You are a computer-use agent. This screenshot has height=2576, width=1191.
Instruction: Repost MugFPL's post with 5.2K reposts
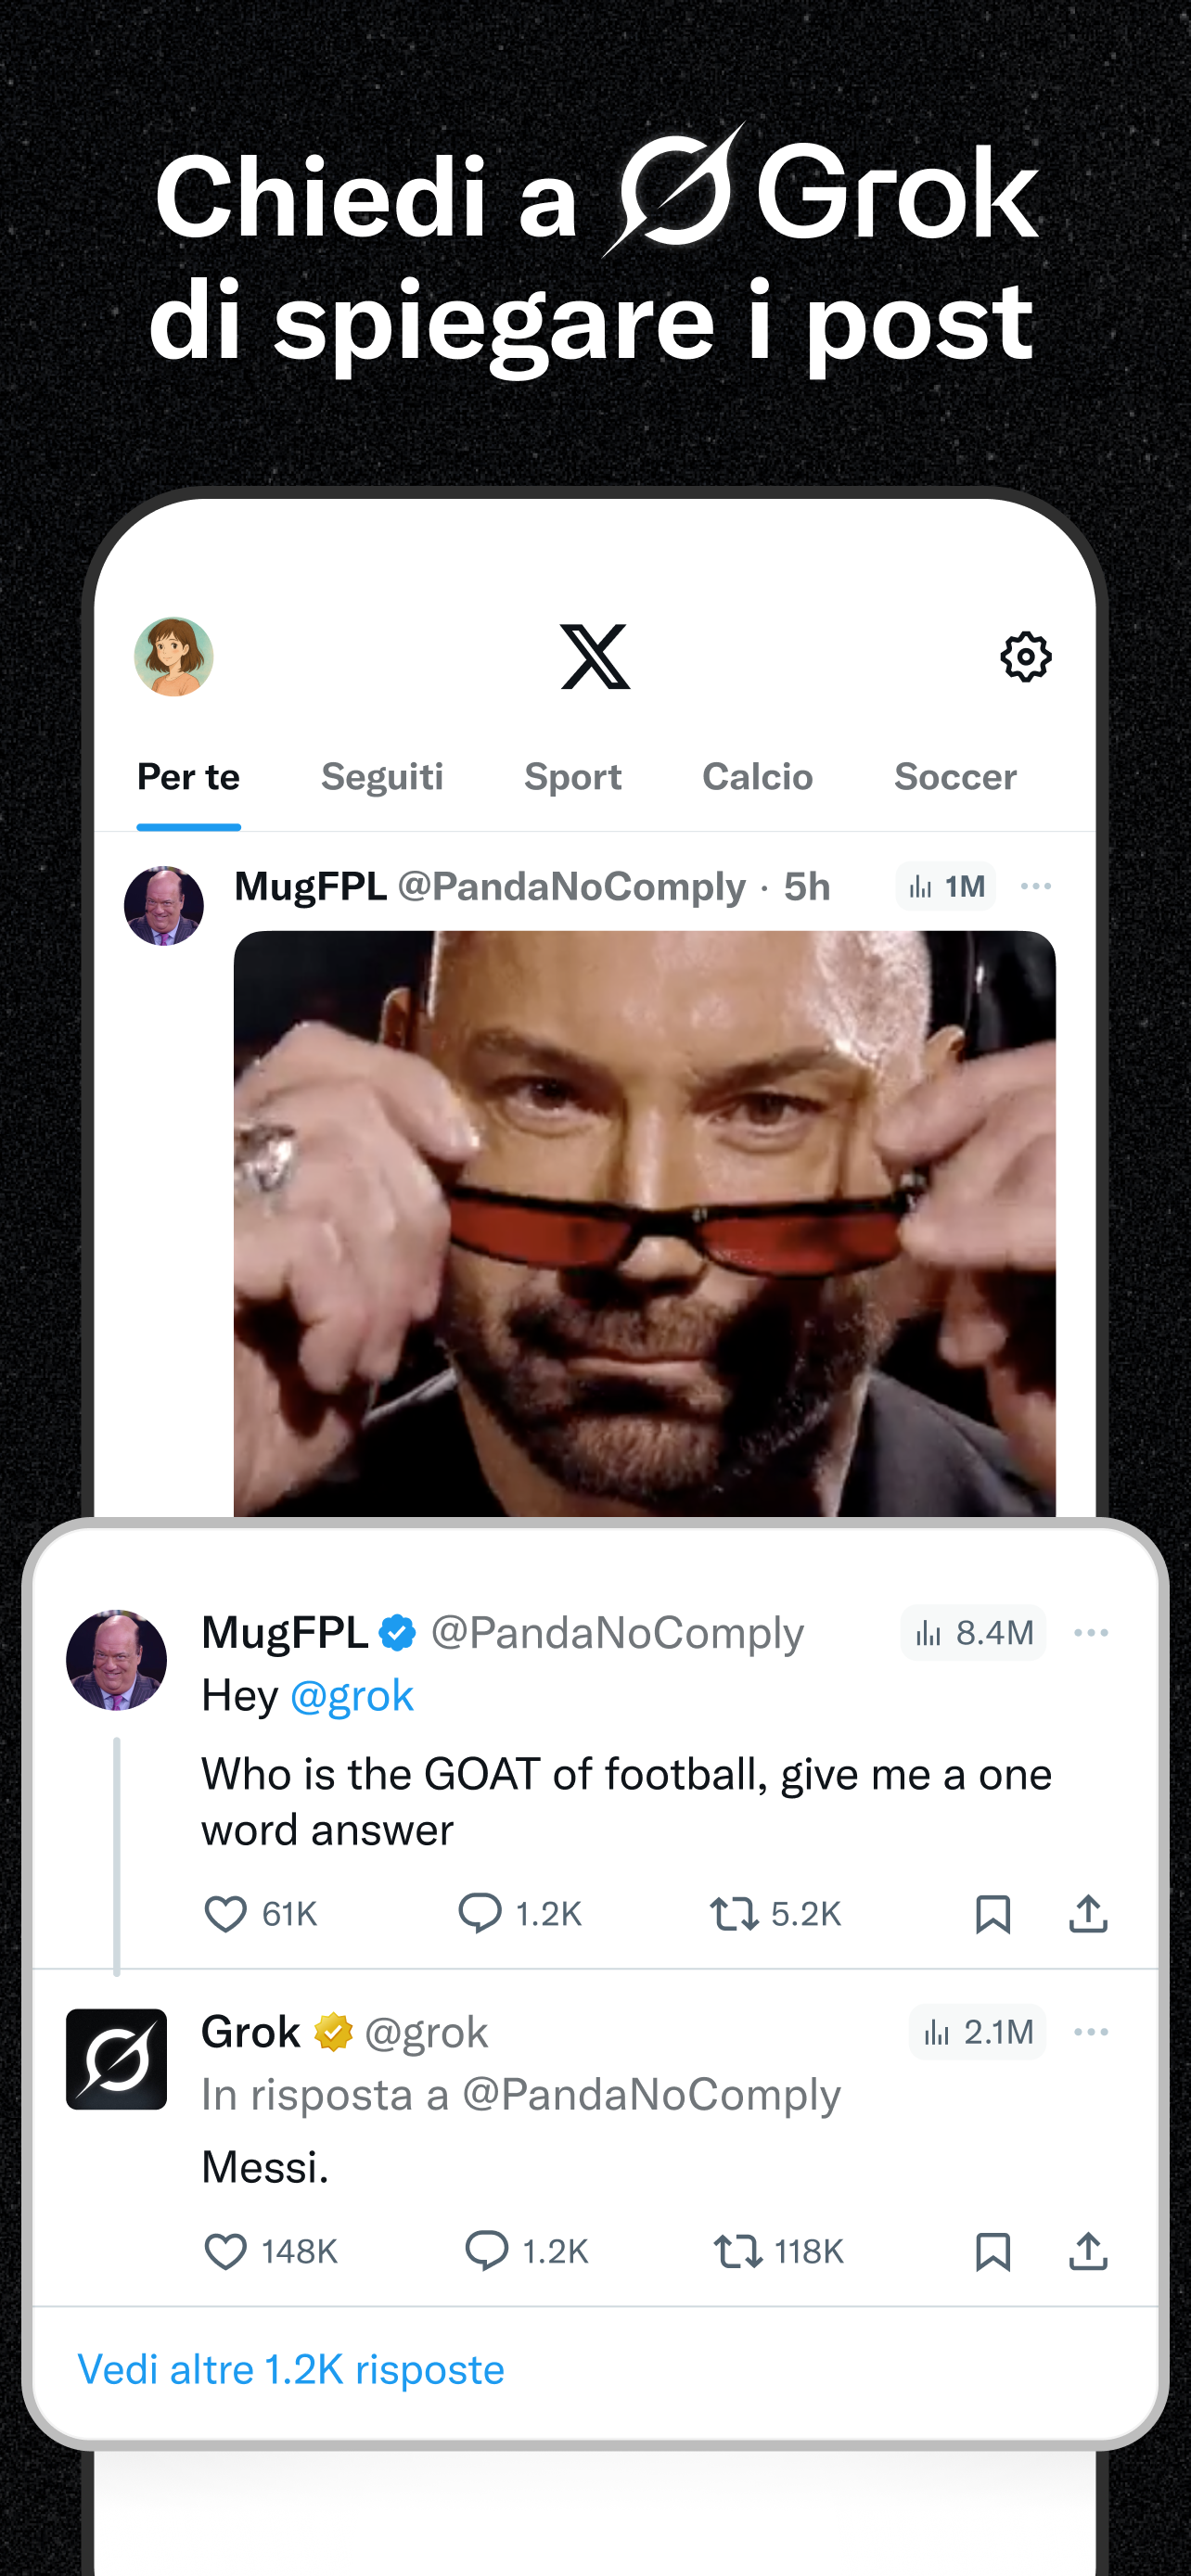[x=734, y=1914]
